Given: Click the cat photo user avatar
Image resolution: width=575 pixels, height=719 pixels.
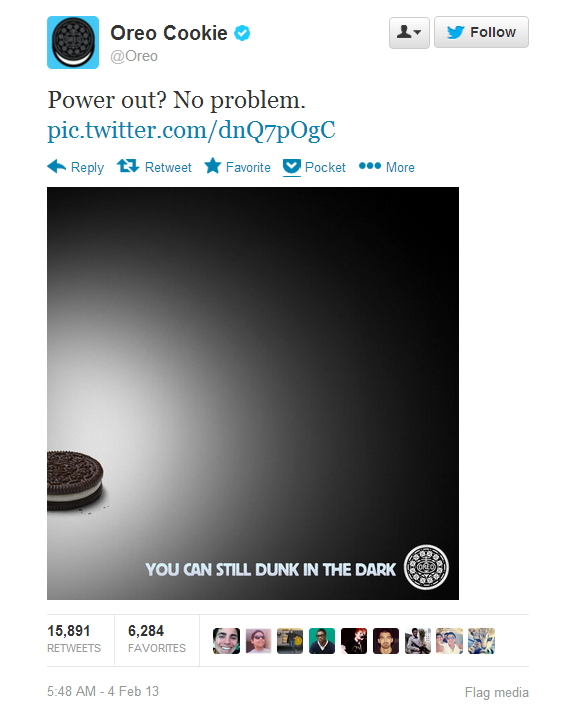Looking at the screenshot, I should (x=481, y=641).
